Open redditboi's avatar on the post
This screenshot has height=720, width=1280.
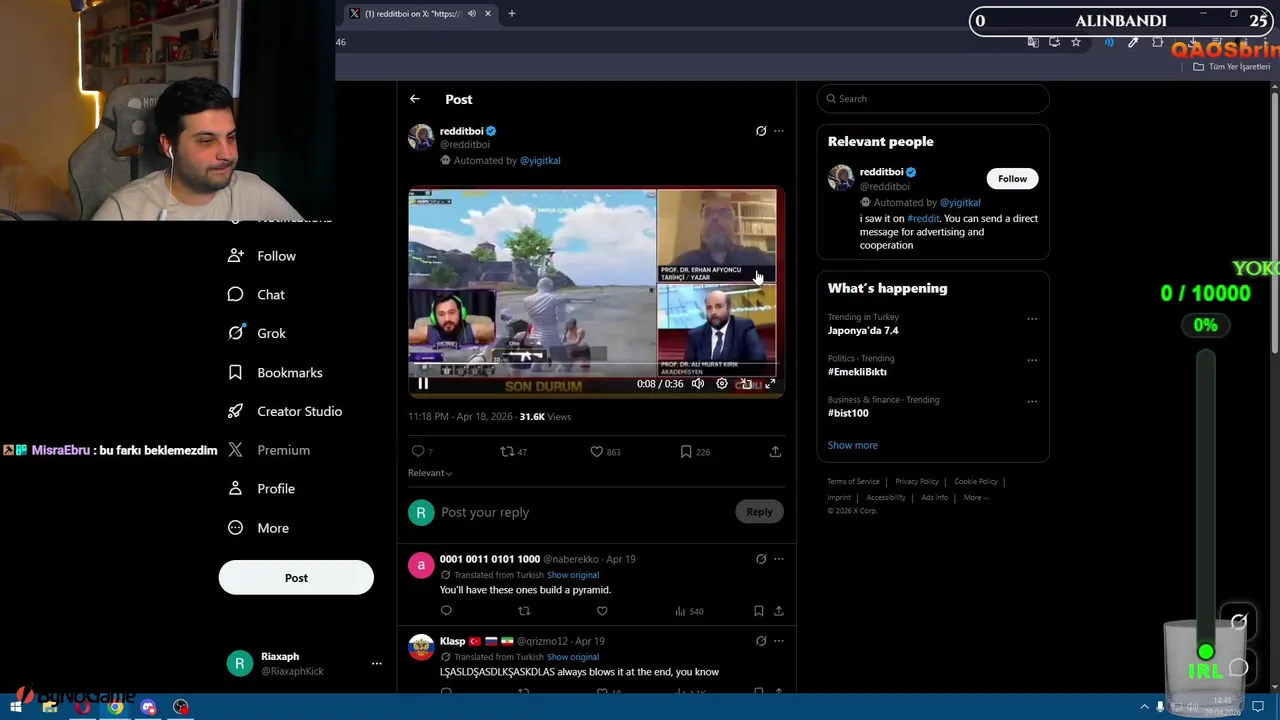(421, 137)
